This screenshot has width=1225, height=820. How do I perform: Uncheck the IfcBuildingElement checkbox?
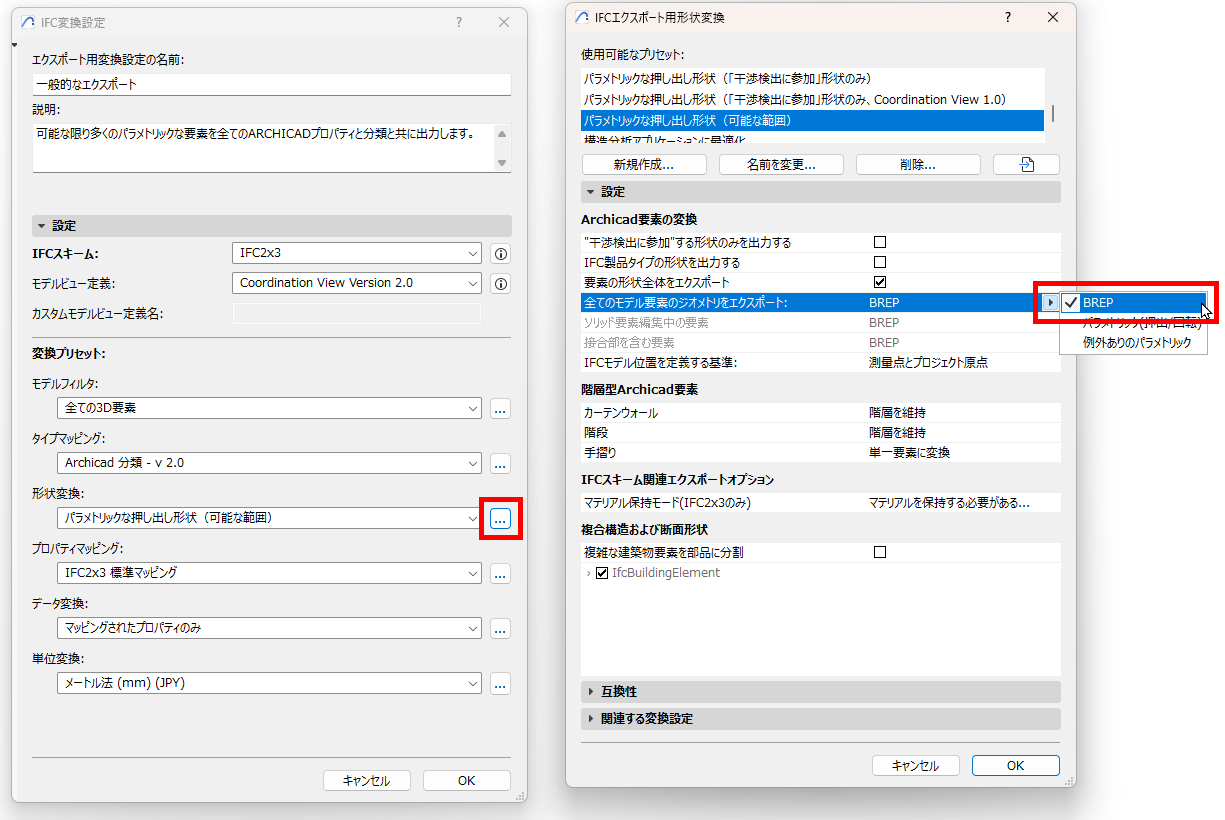602,573
